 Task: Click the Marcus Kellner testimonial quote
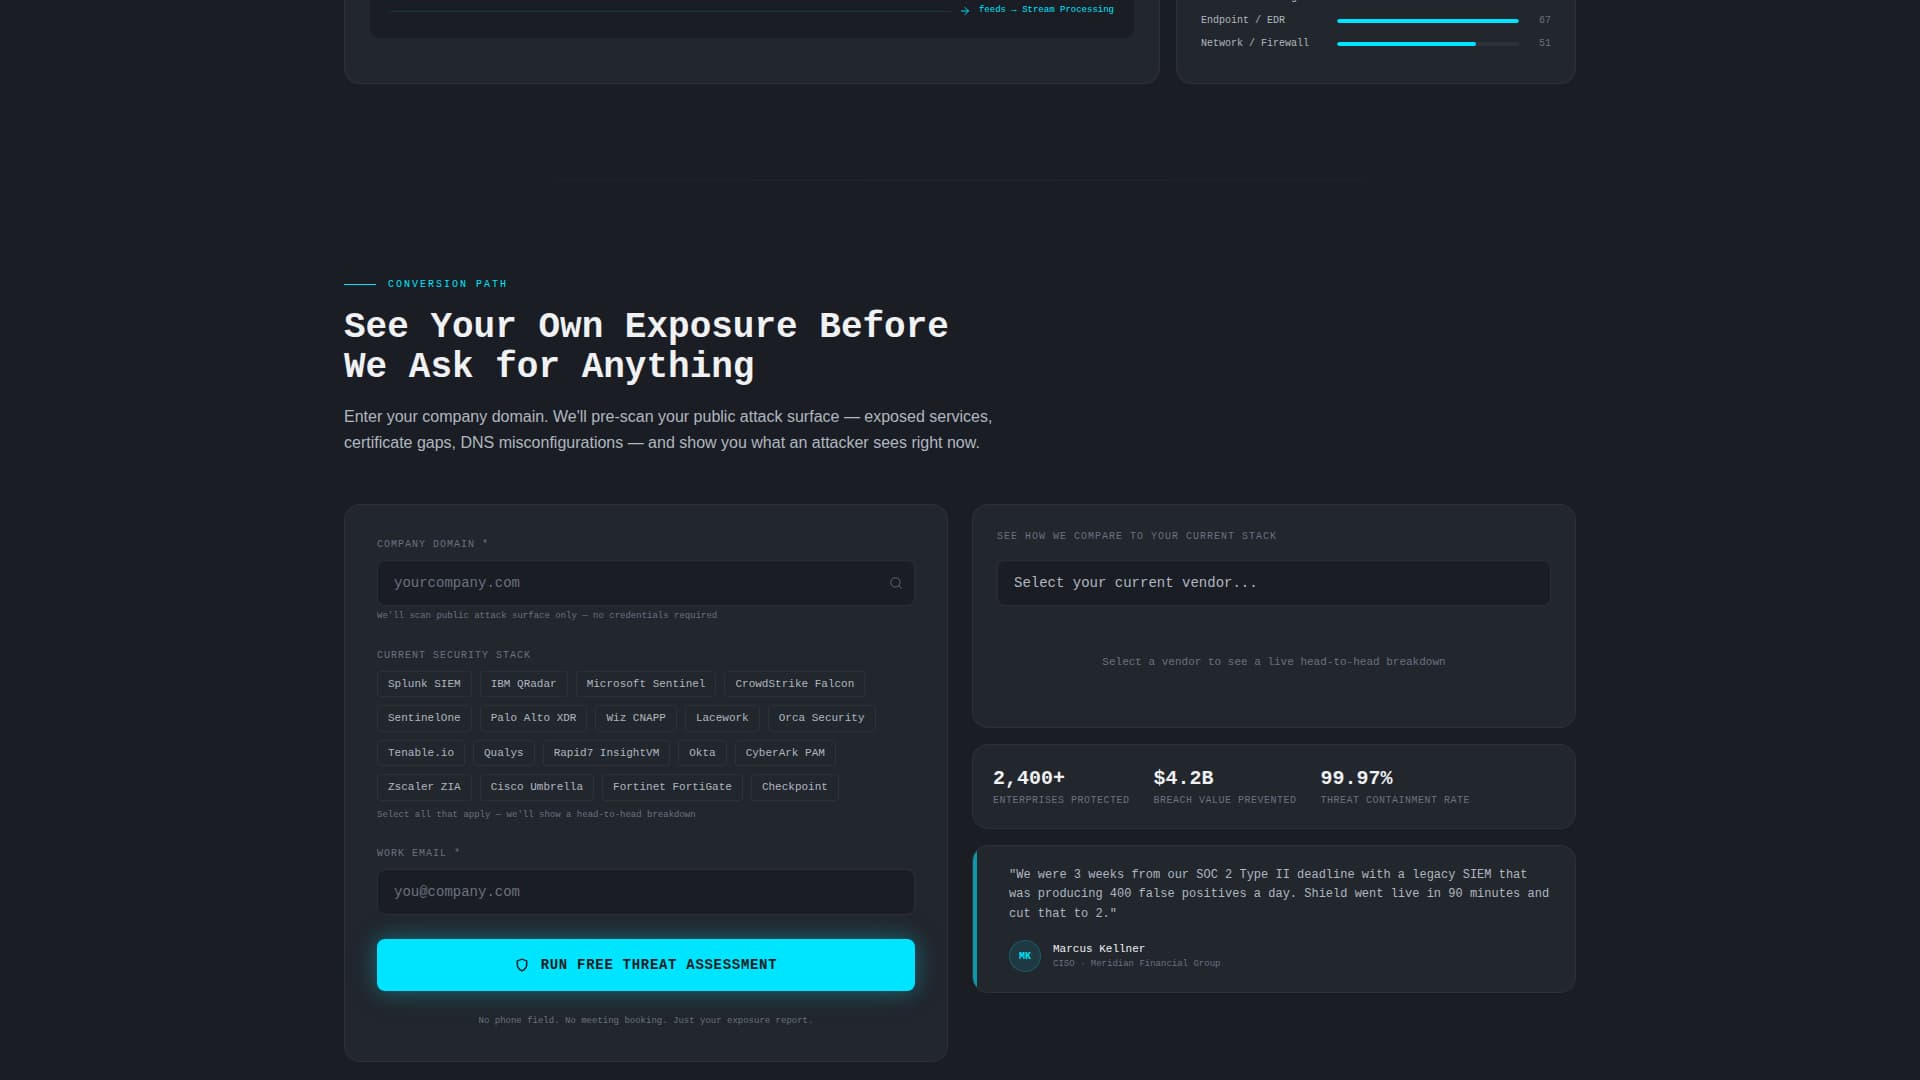1279,894
